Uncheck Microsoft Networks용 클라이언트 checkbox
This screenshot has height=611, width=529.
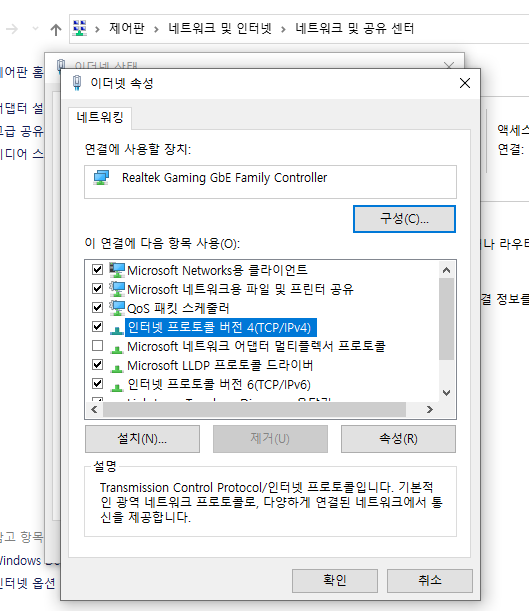coord(97,269)
